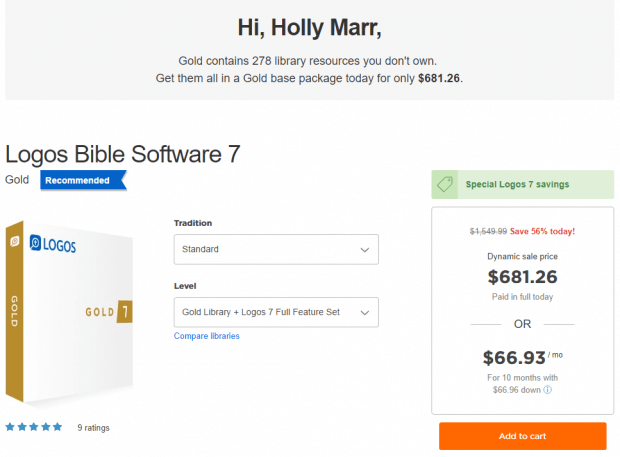Open the 9 ratings link

[x=93, y=428]
